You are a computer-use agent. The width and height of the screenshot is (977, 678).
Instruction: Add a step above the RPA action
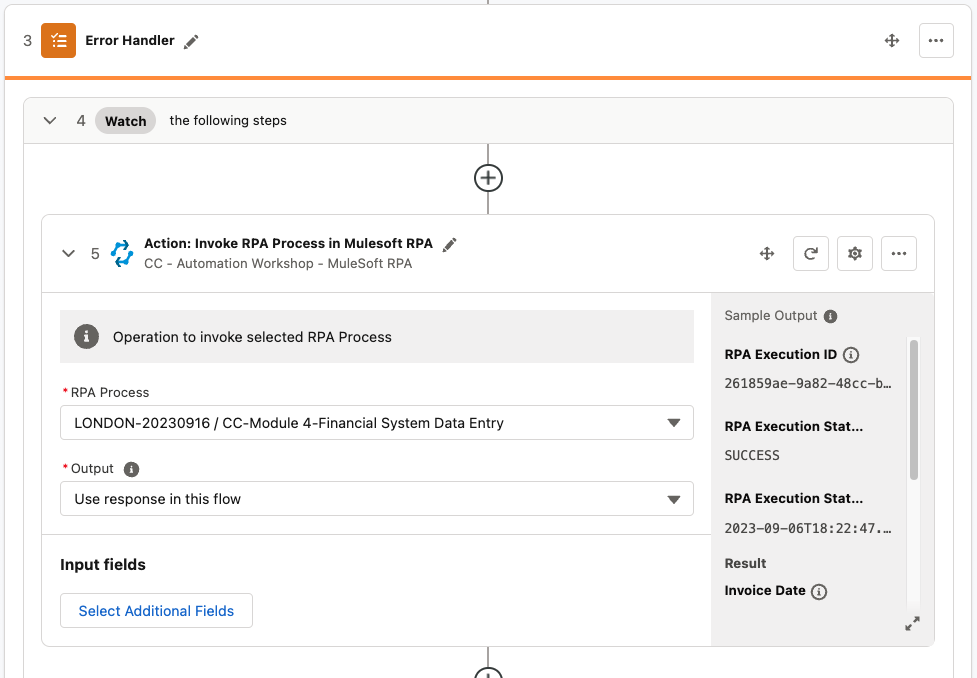click(488, 178)
